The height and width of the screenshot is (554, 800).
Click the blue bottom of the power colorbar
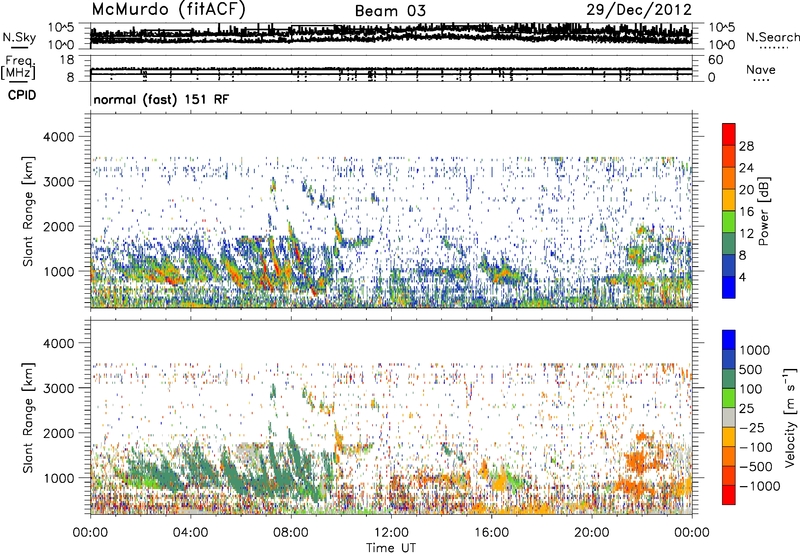pos(729,287)
